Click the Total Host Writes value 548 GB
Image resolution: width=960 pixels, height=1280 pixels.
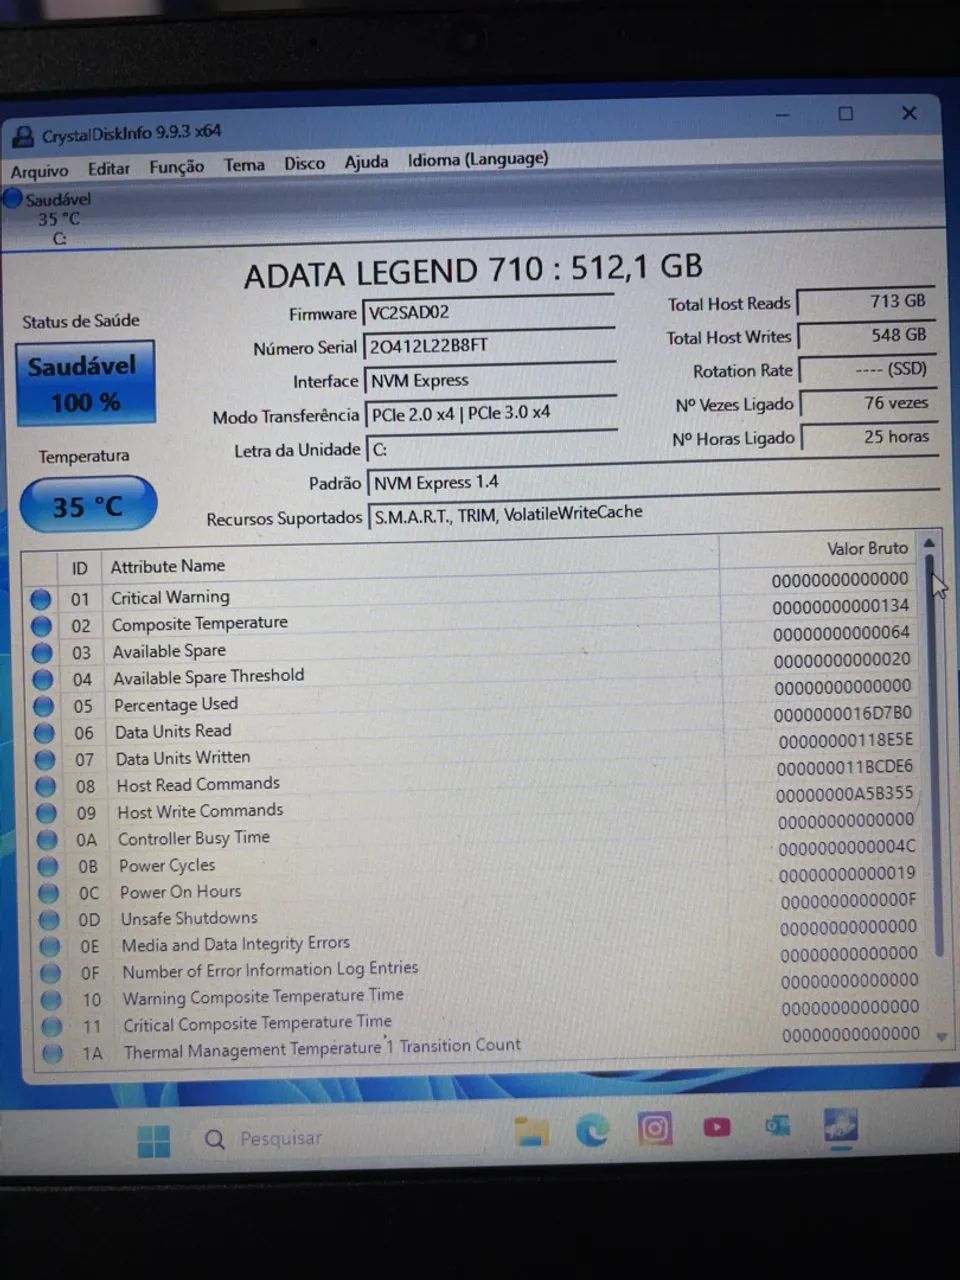(x=867, y=335)
